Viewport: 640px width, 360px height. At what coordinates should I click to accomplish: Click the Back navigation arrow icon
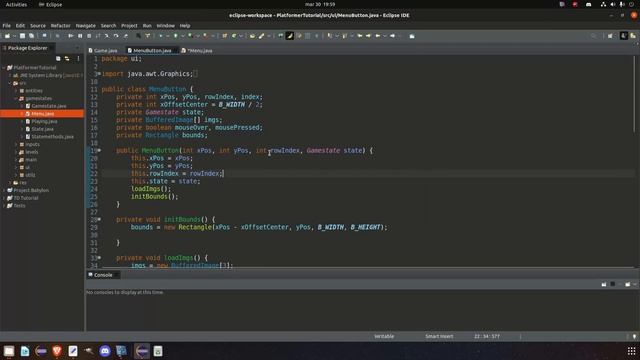378,36
